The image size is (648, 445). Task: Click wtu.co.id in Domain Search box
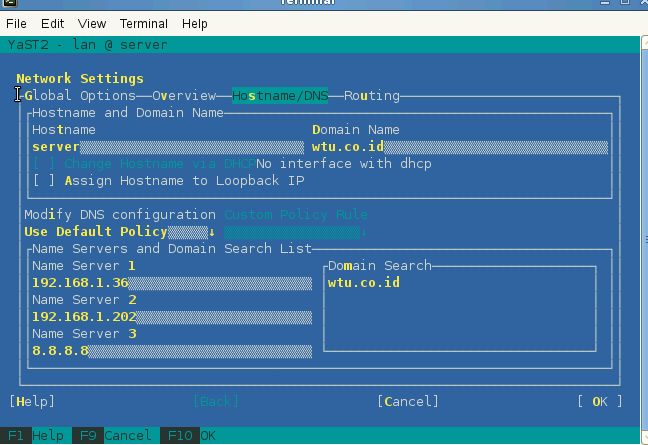364,283
